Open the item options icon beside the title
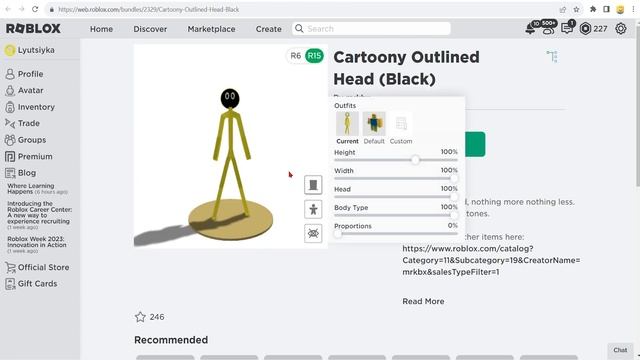 552,56
